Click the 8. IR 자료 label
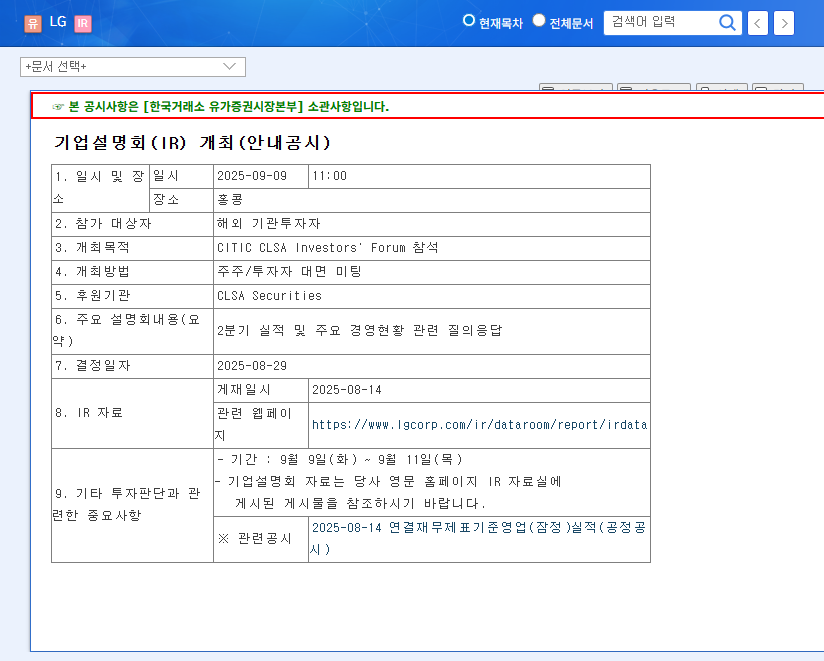The width and height of the screenshot is (824, 661). coord(88,413)
